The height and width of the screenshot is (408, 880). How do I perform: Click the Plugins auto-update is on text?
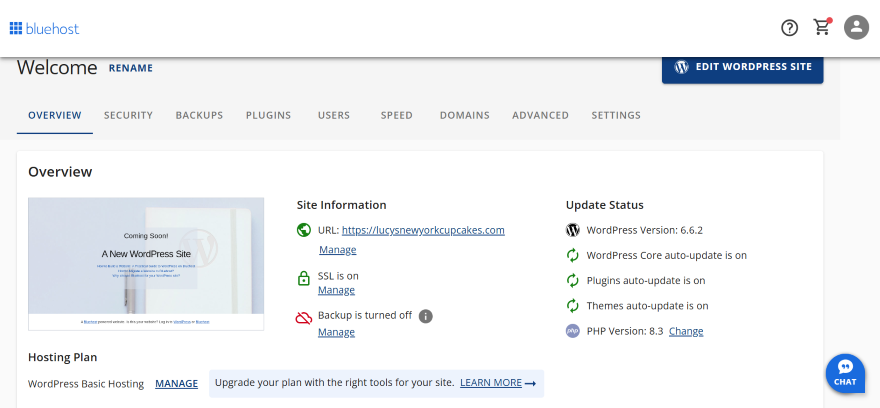pyautogui.click(x=646, y=281)
